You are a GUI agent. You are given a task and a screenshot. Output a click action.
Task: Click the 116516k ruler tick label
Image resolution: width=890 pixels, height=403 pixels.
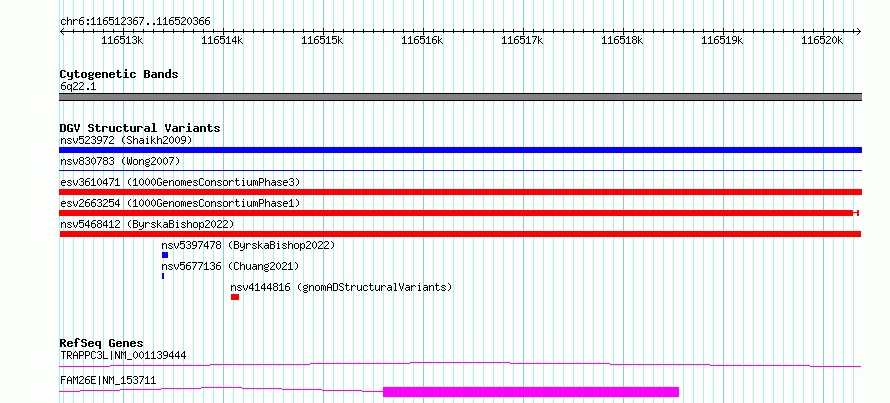click(422, 40)
